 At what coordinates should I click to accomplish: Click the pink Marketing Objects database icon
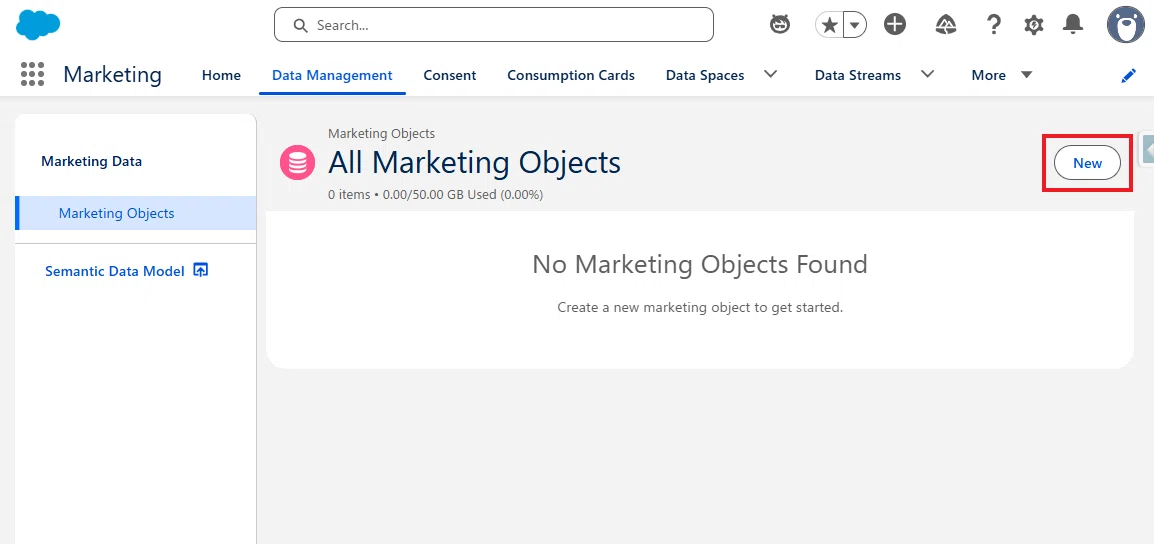click(x=297, y=162)
